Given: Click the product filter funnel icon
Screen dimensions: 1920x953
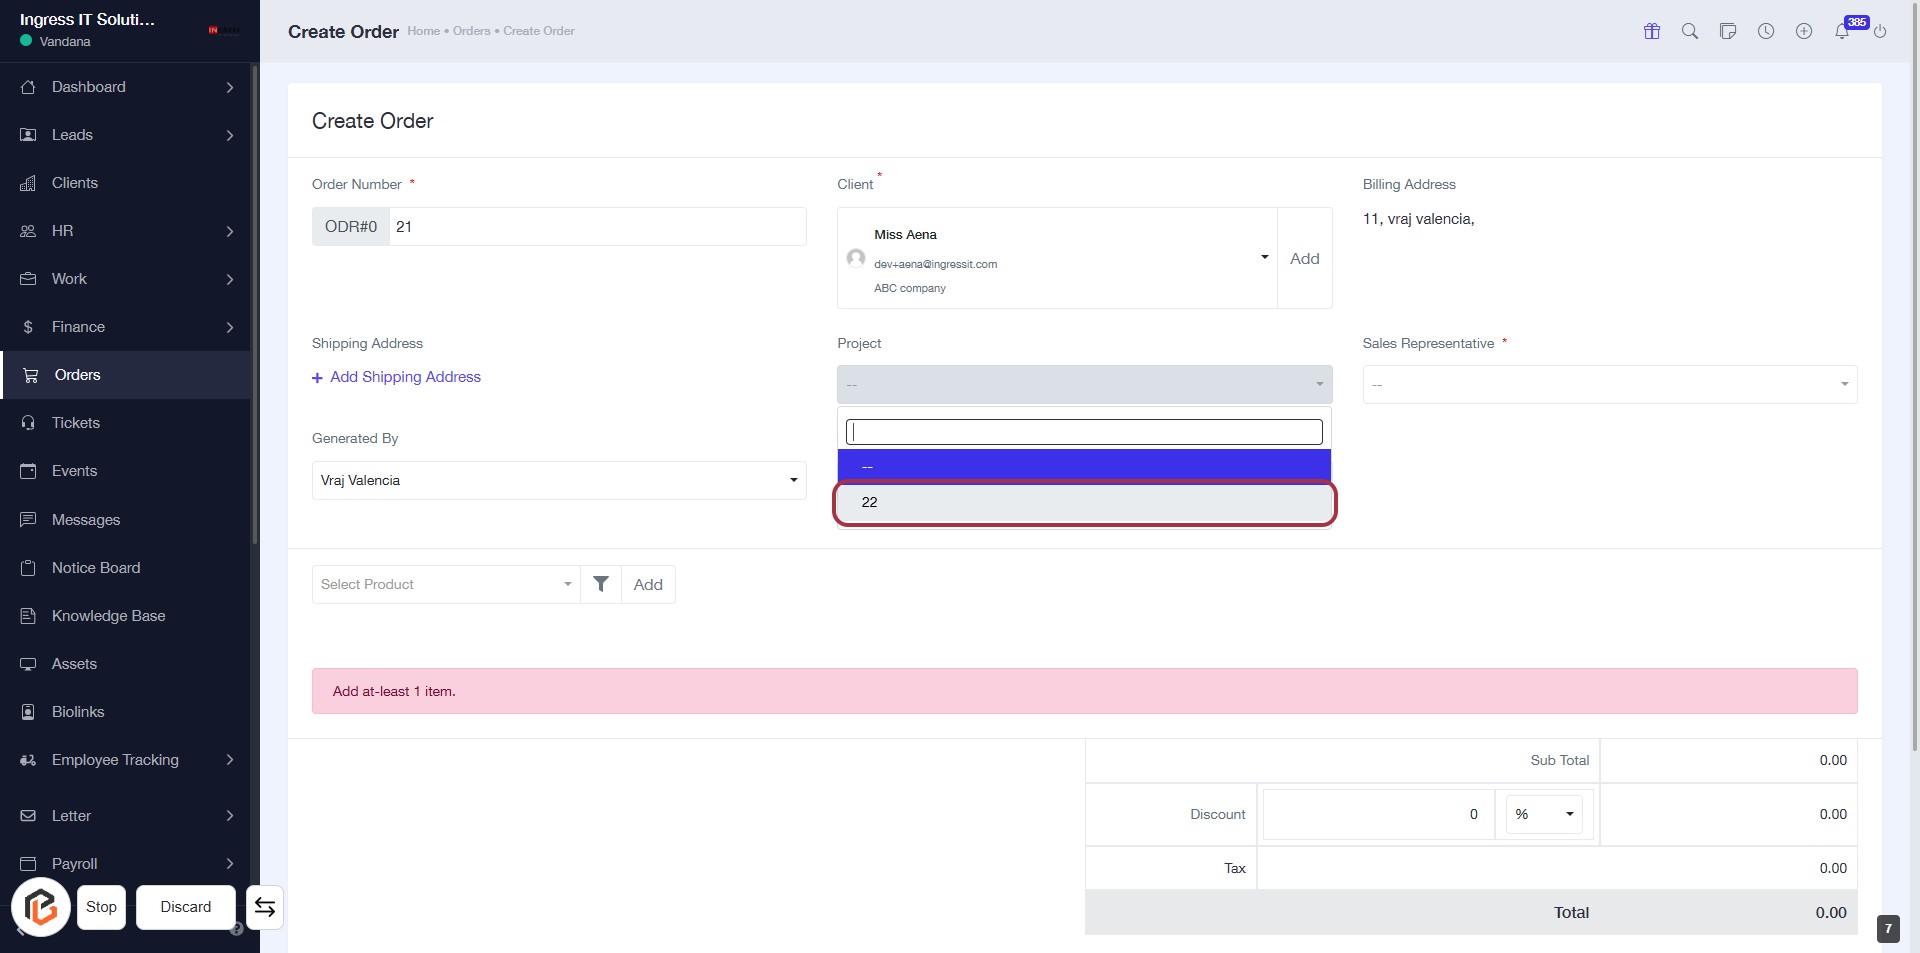Looking at the screenshot, I should point(601,584).
